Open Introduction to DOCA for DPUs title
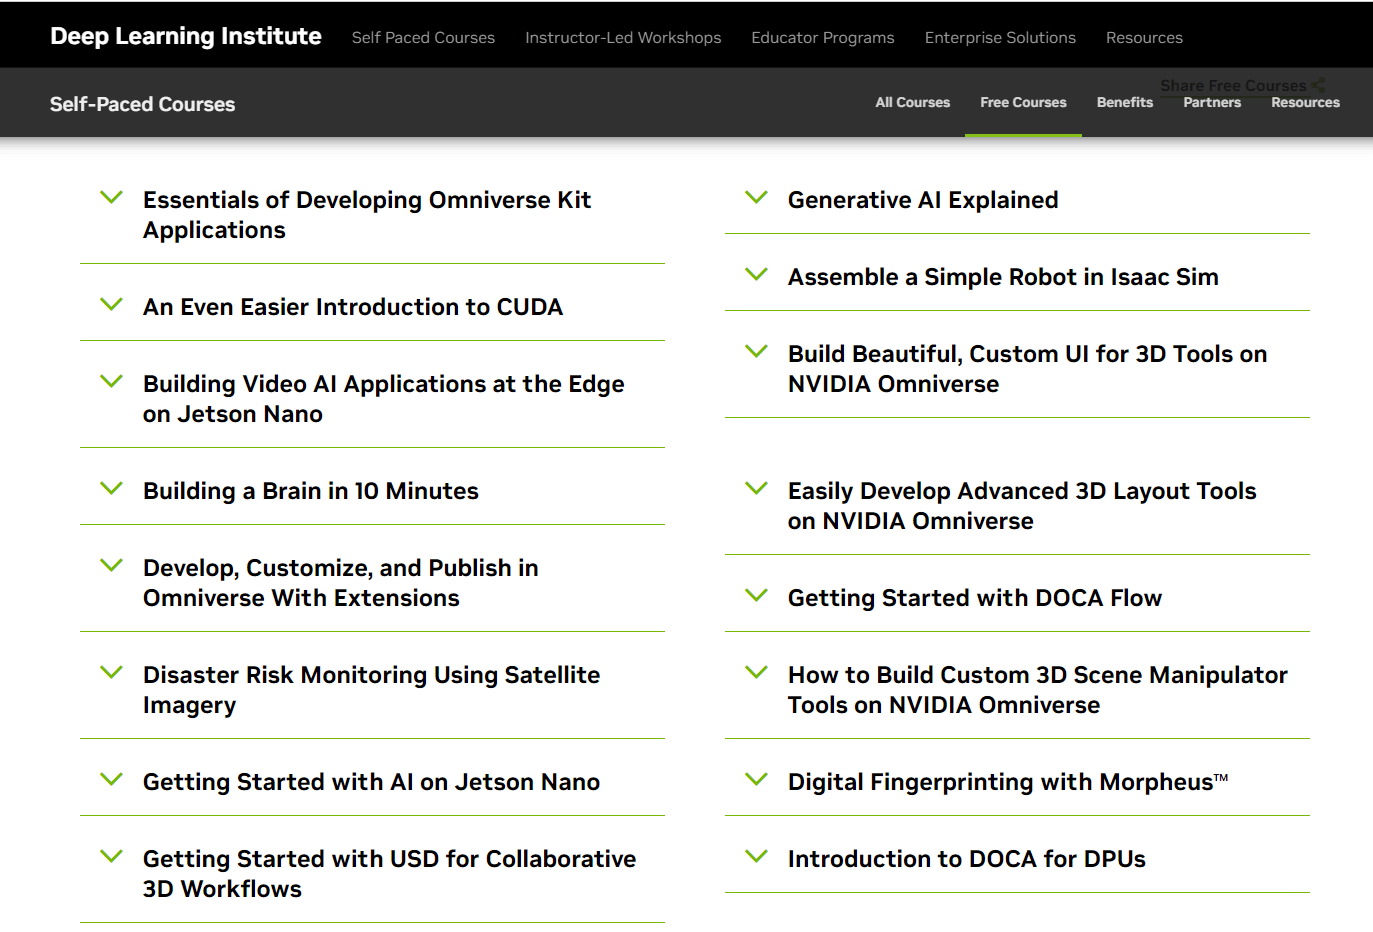This screenshot has height=932, width=1373. (967, 859)
